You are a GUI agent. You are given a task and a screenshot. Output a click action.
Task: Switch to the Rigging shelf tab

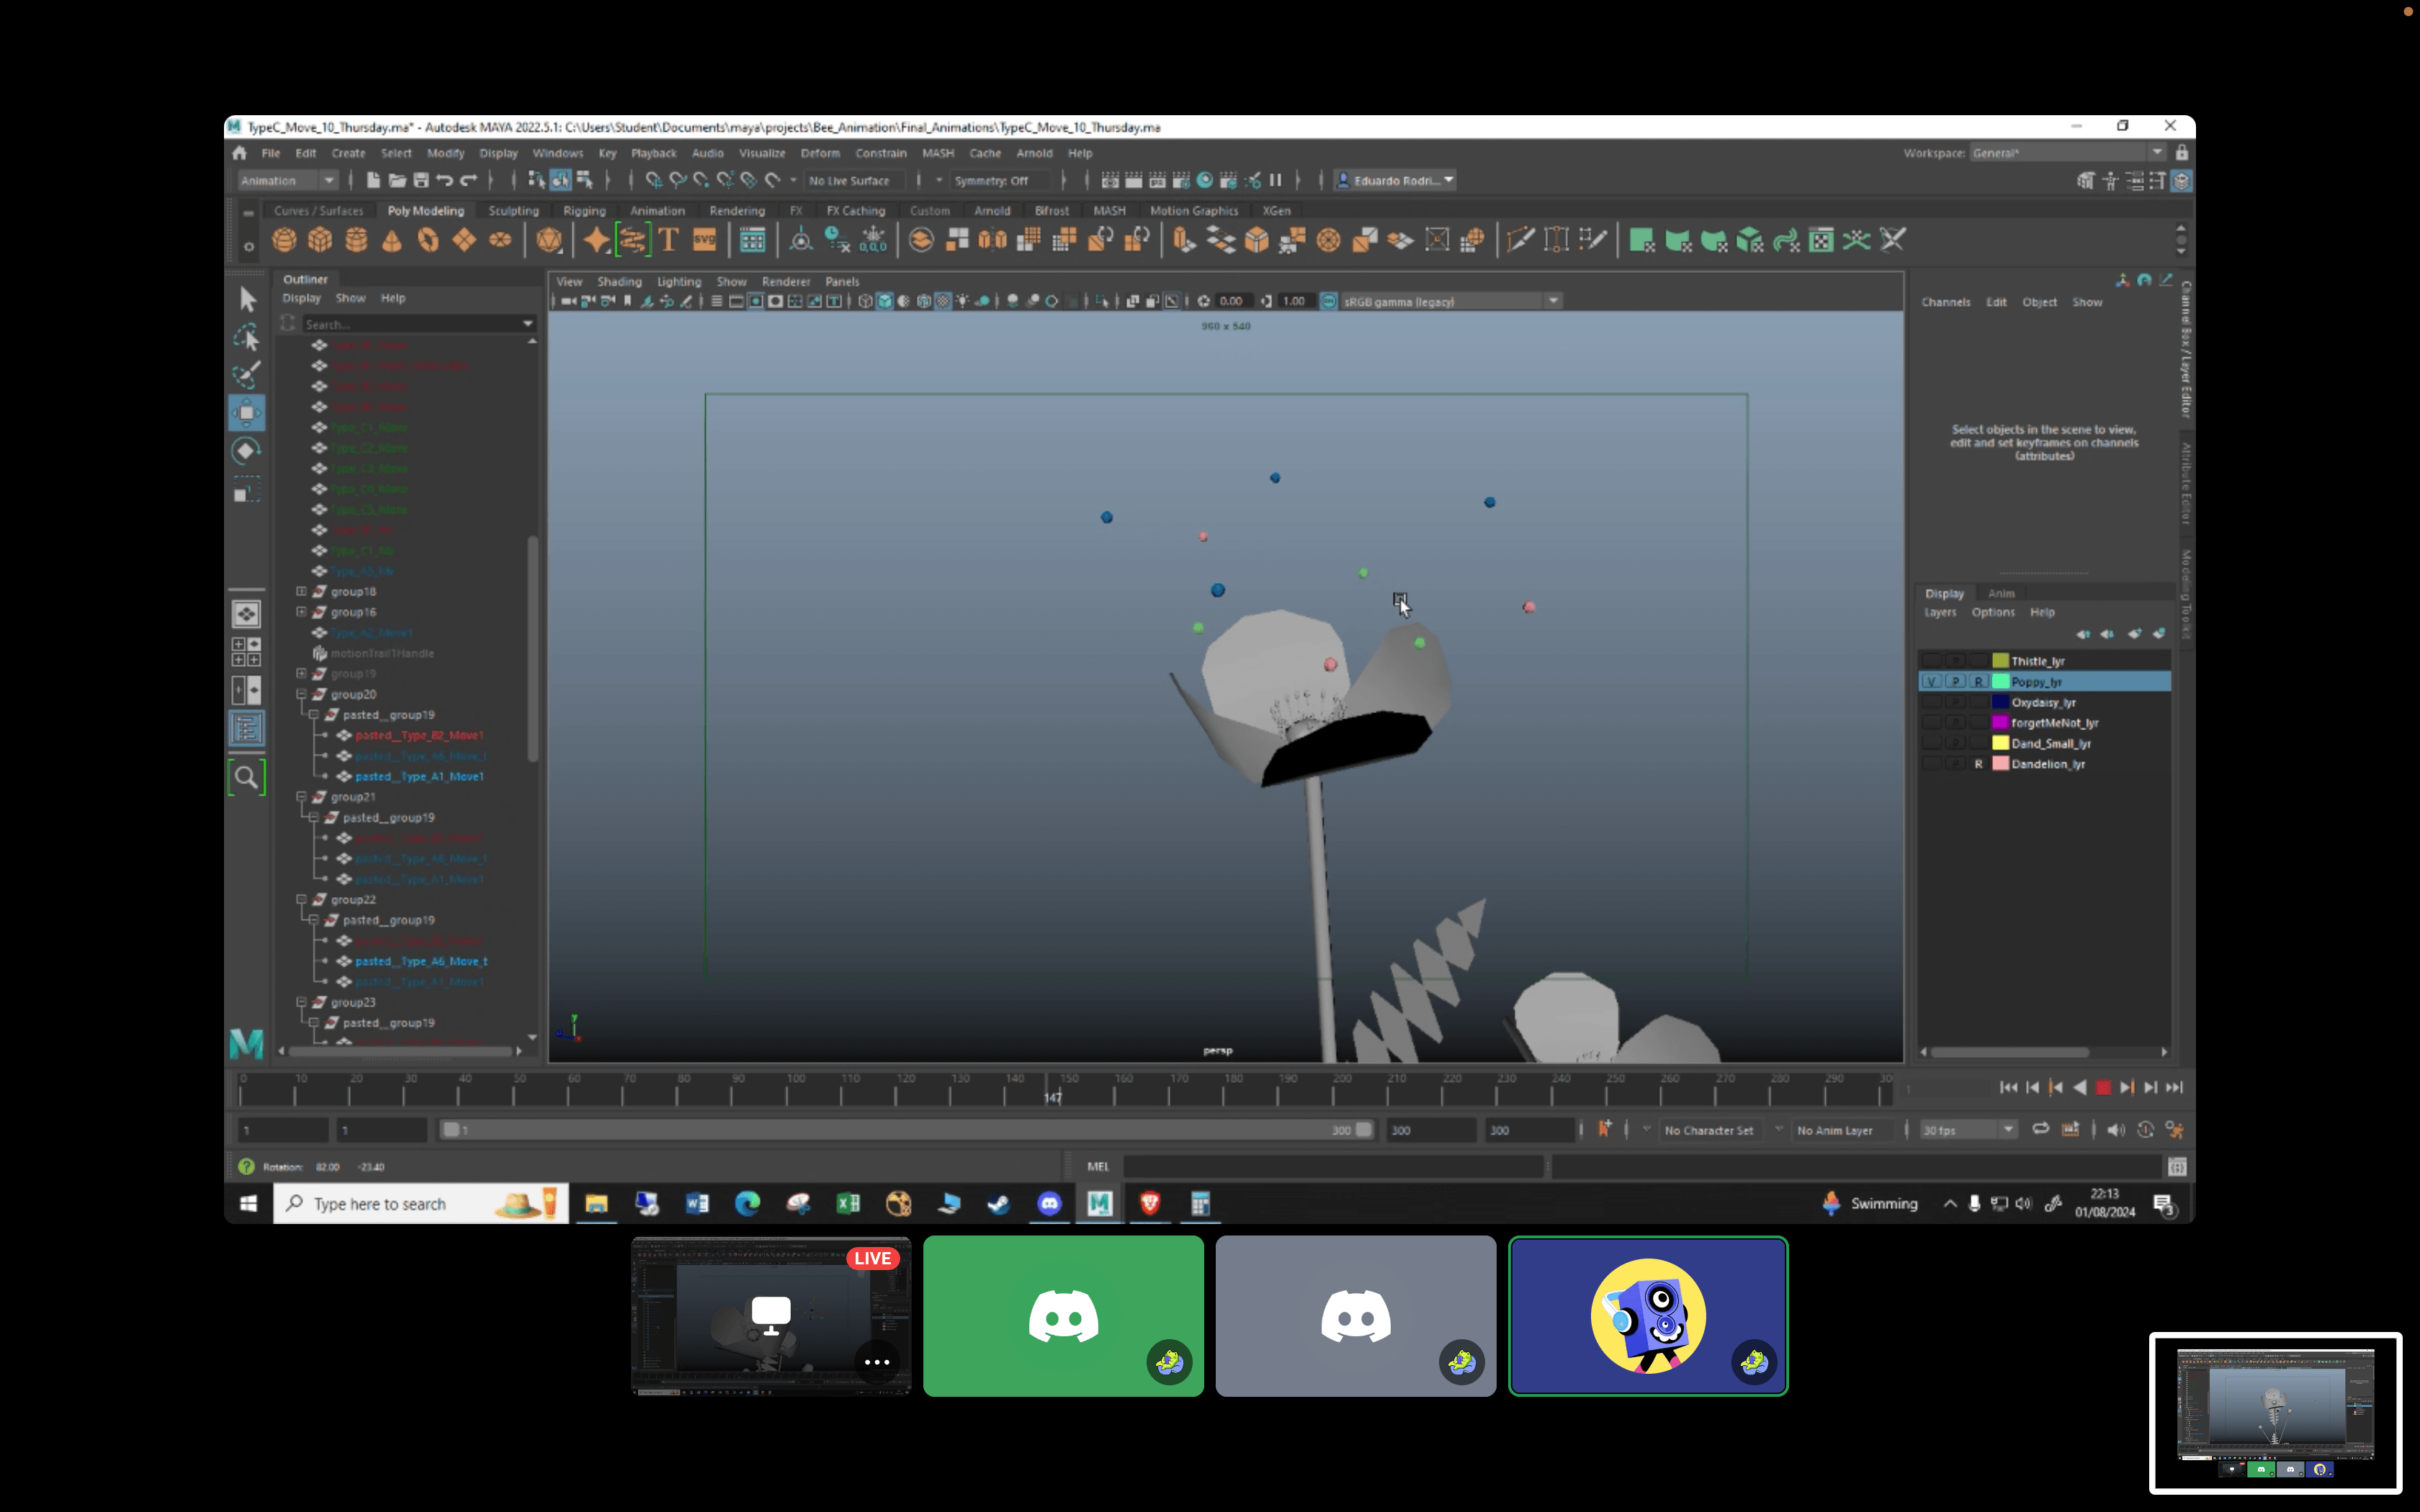pos(584,211)
